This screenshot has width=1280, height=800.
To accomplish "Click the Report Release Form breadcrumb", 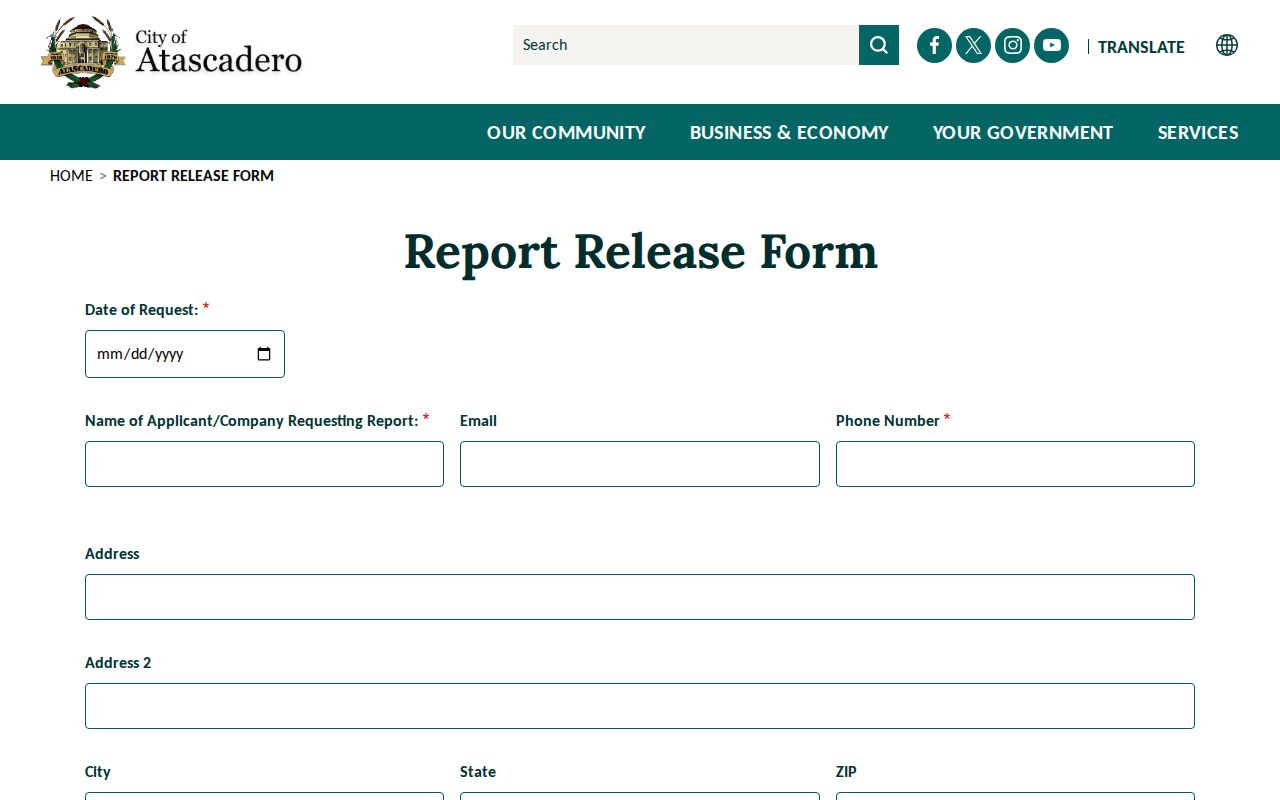I will click(193, 176).
